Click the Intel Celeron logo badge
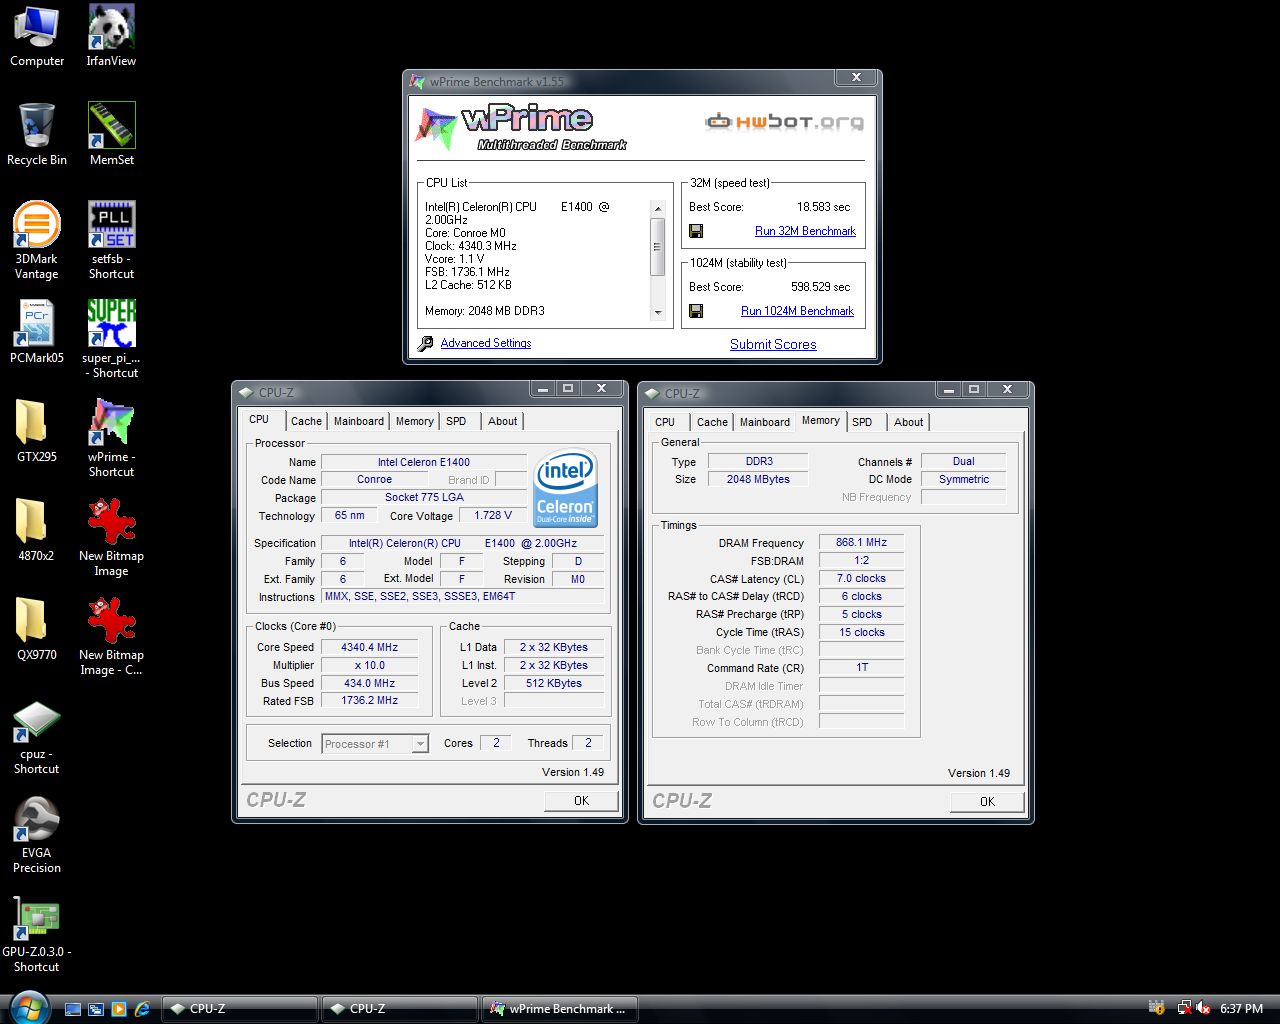The width and height of the screenshot is (1280, 1024). [566, 487]
